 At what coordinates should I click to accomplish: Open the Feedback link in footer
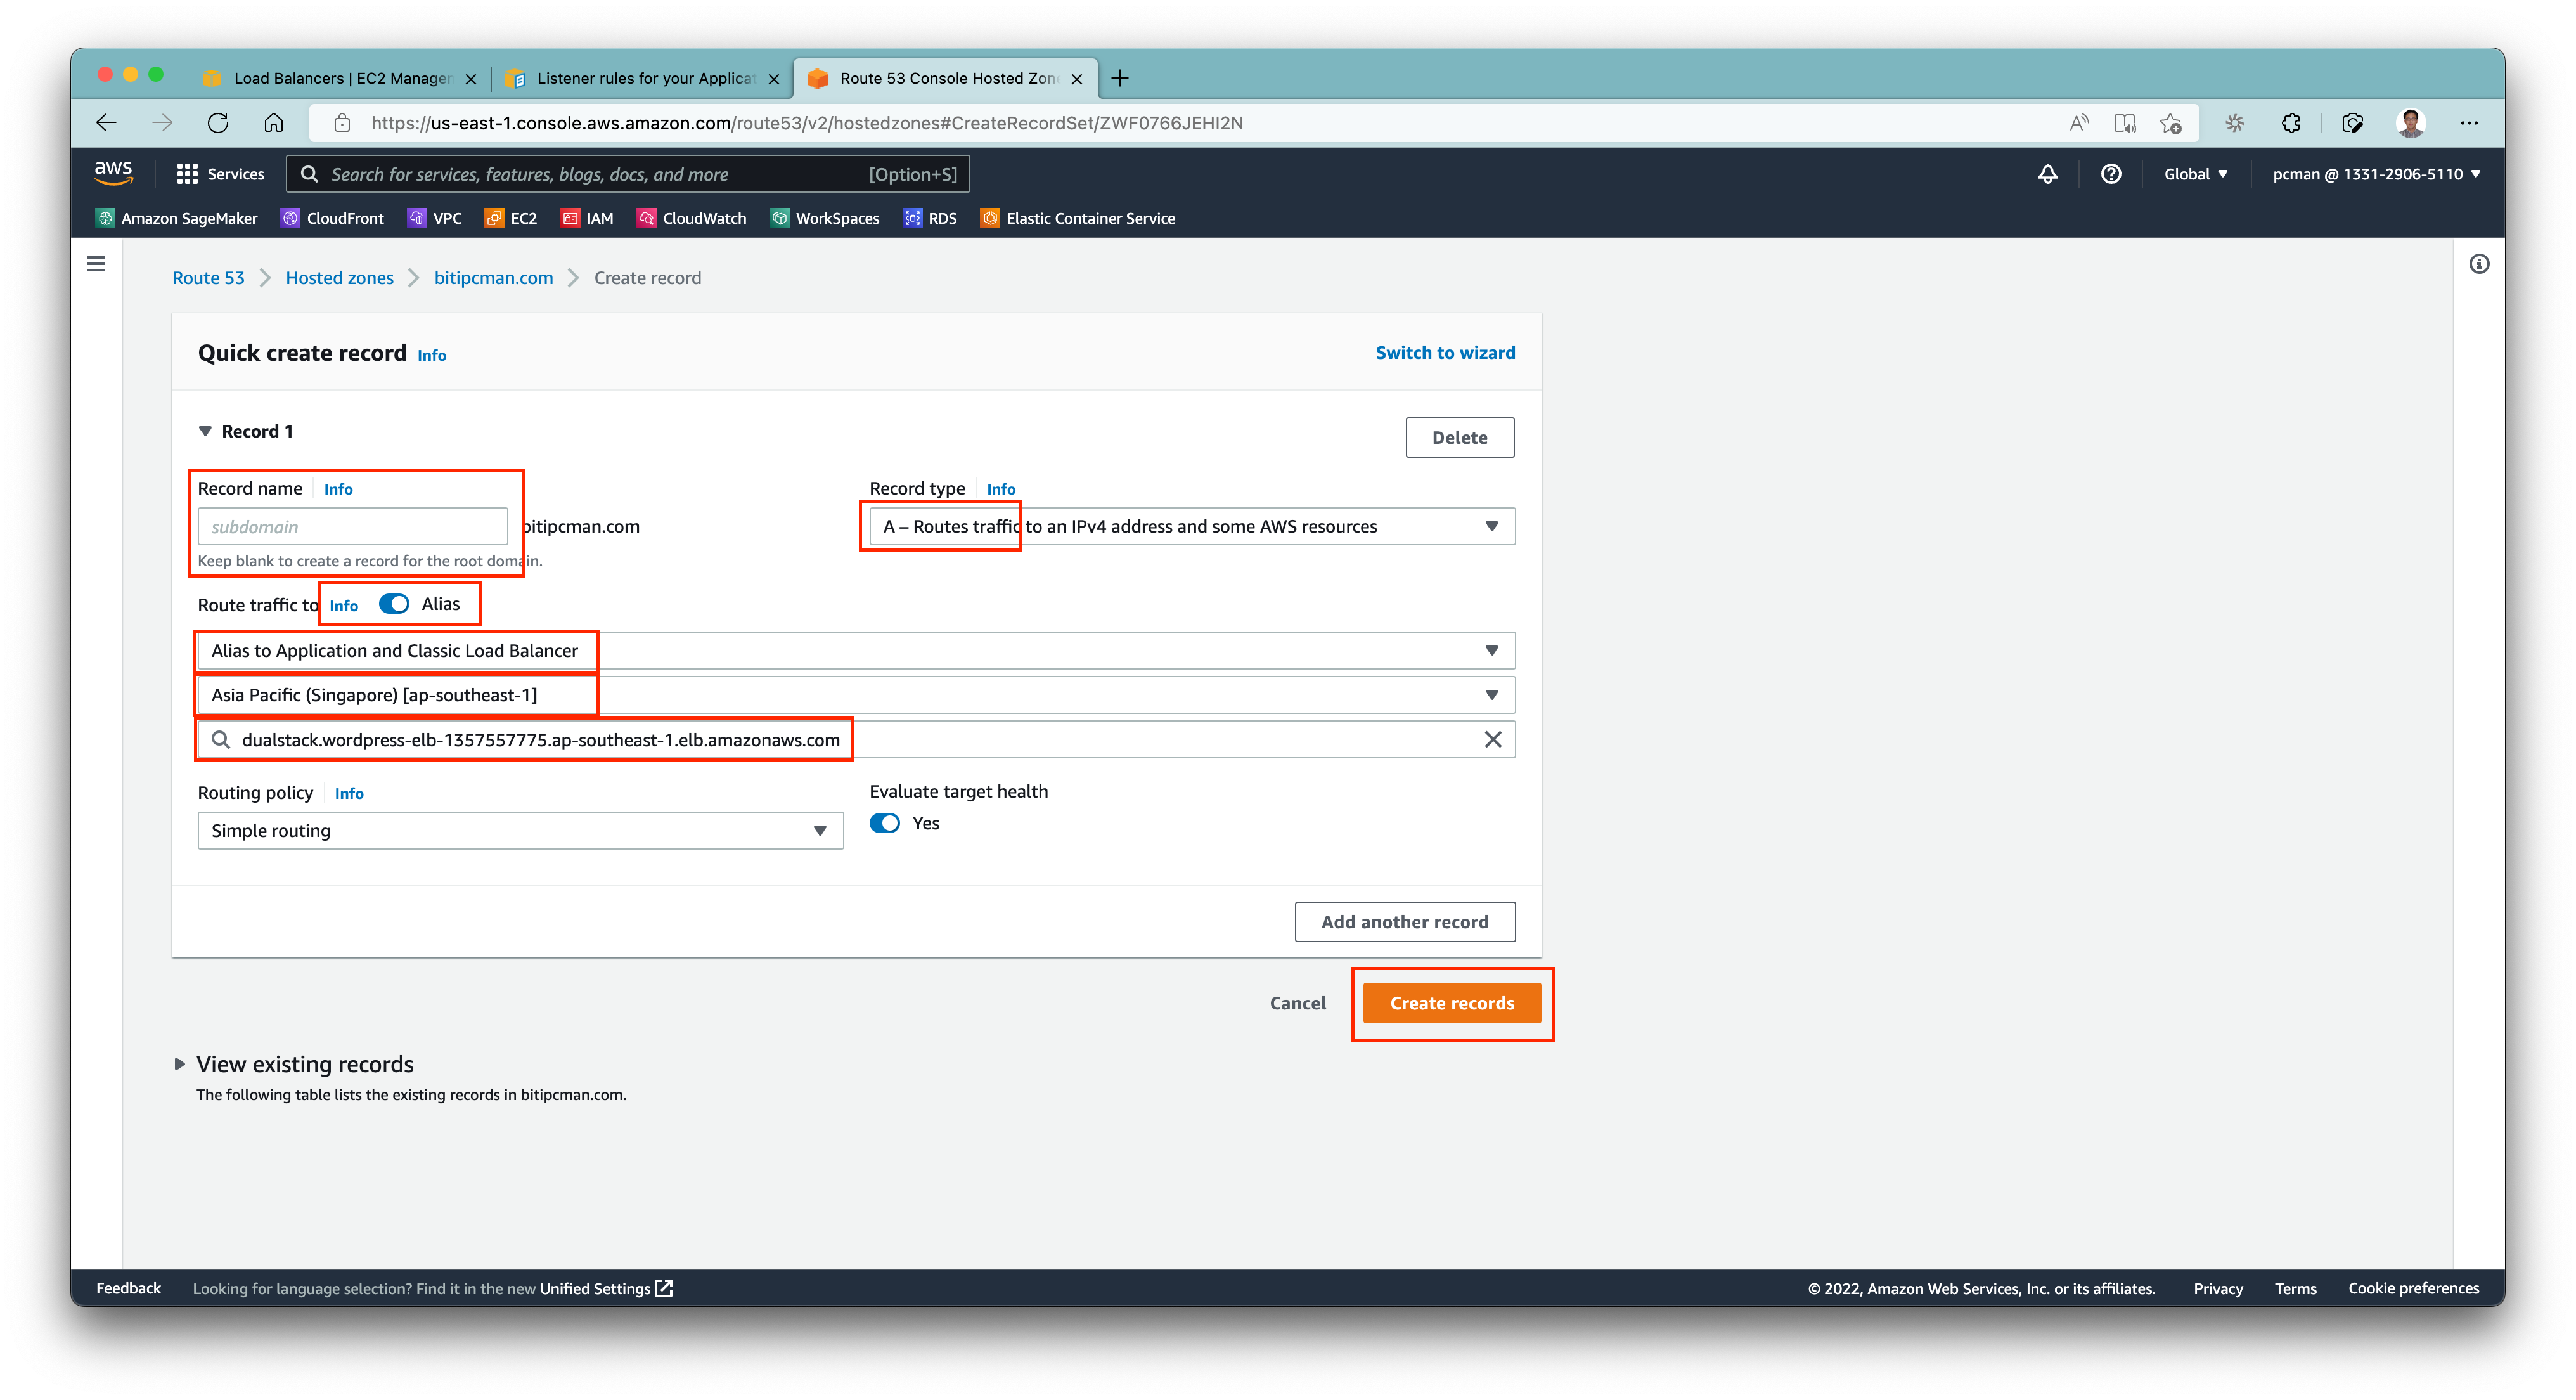point(128,1288)
